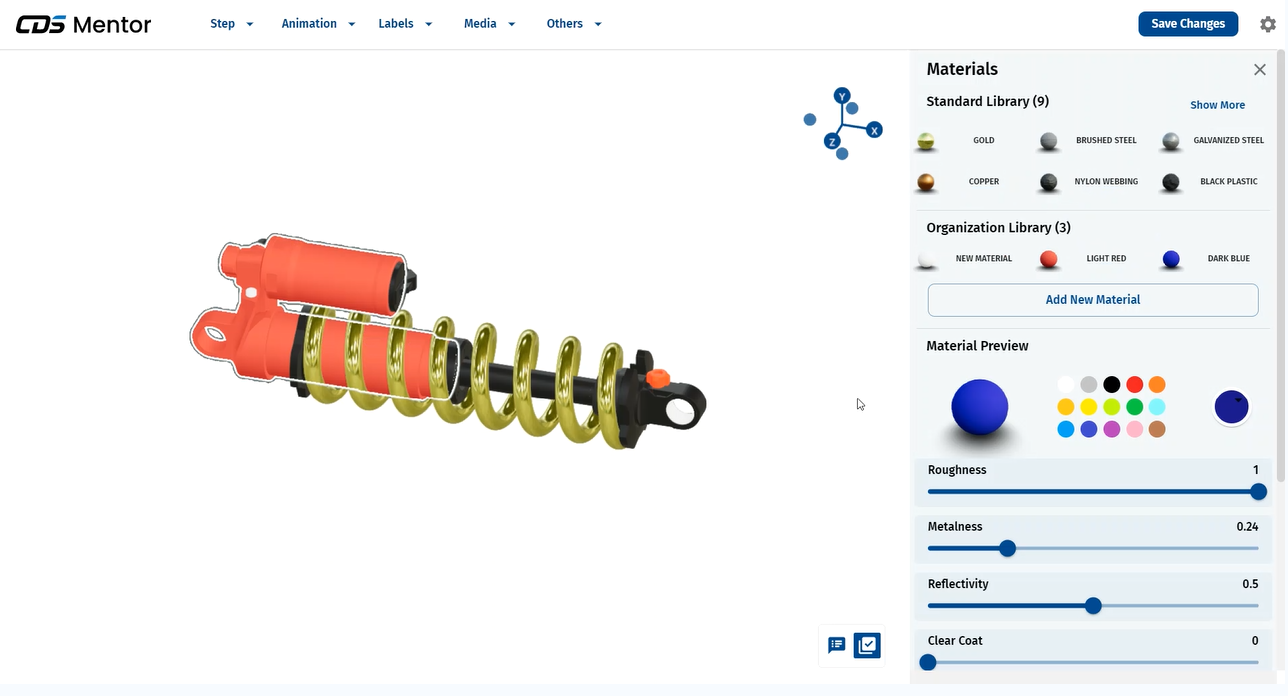Click the notes panel icon
This screenshot has width=1288, height=696.
837,645
